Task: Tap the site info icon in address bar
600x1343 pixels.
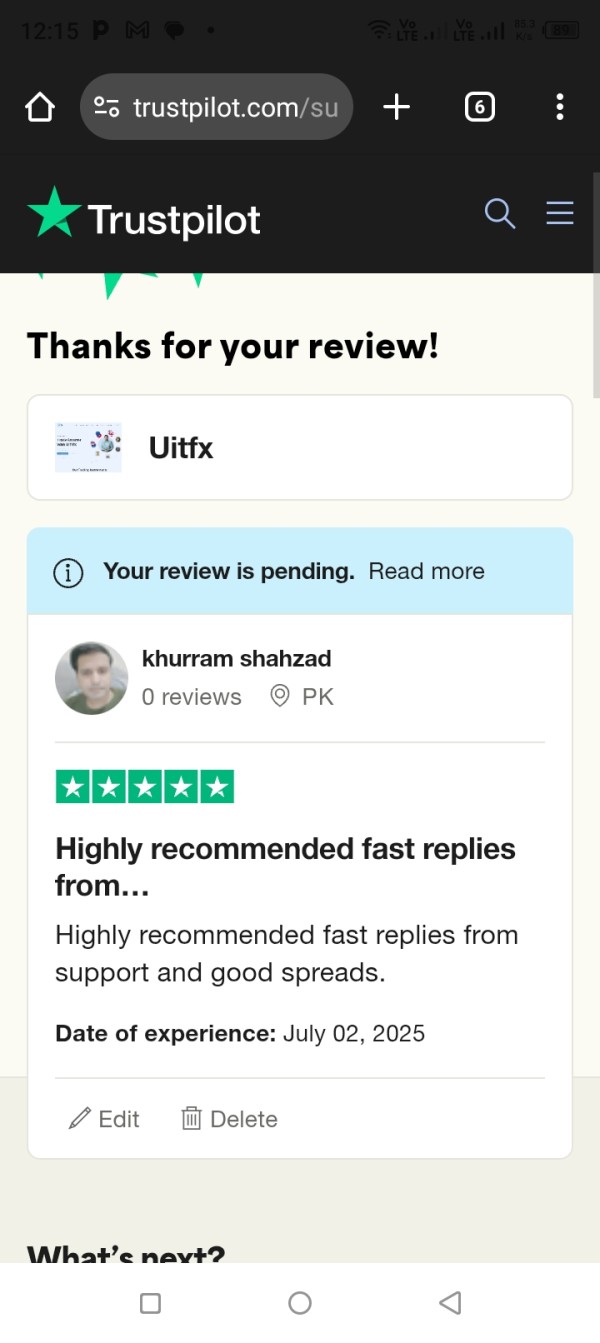Action: pyautogui.click(x=107, y=107)
